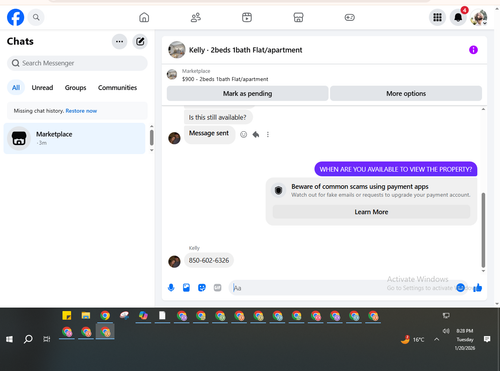
Task: Open Sticky Notes from taskbar
Action: point(67,315)
